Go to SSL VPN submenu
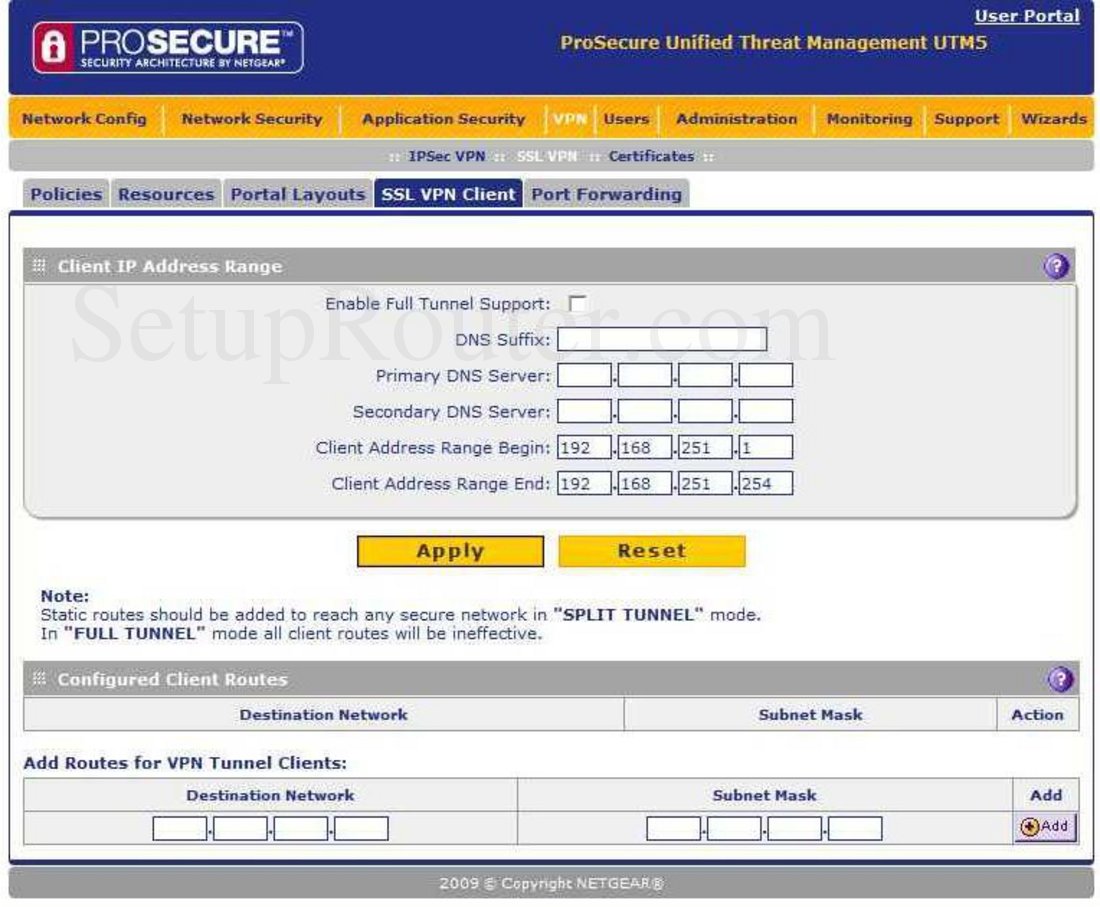This screenshot has height=907, width=1100. tap(547, 156)
